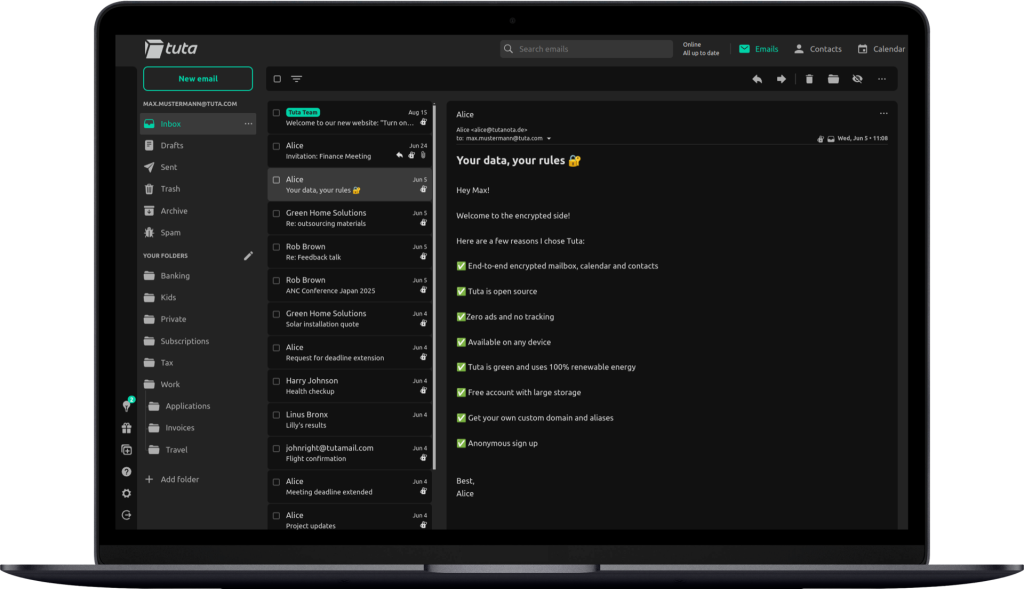Move the email using the toolbar folder icon
The height and width of the screenshot is (589, 1024).
tap(833, 79)
